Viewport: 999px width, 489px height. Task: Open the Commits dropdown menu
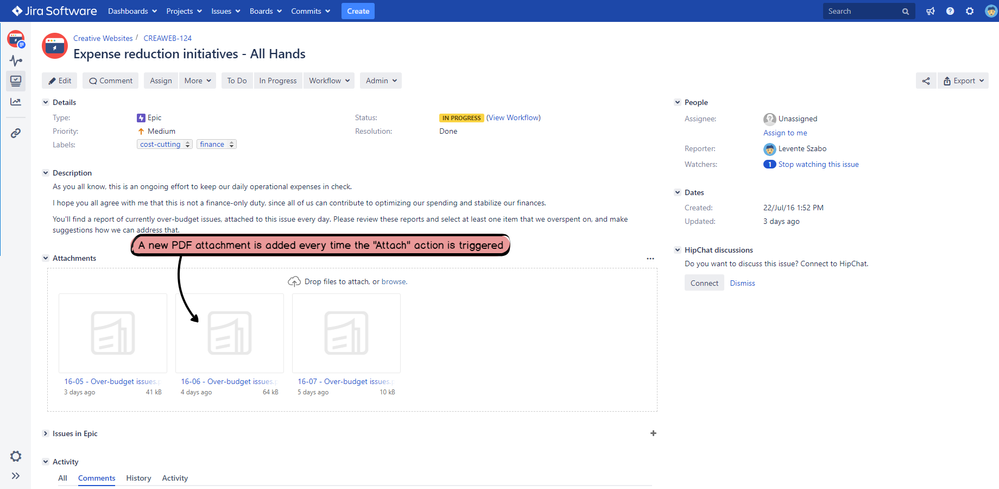coord(311,11)
